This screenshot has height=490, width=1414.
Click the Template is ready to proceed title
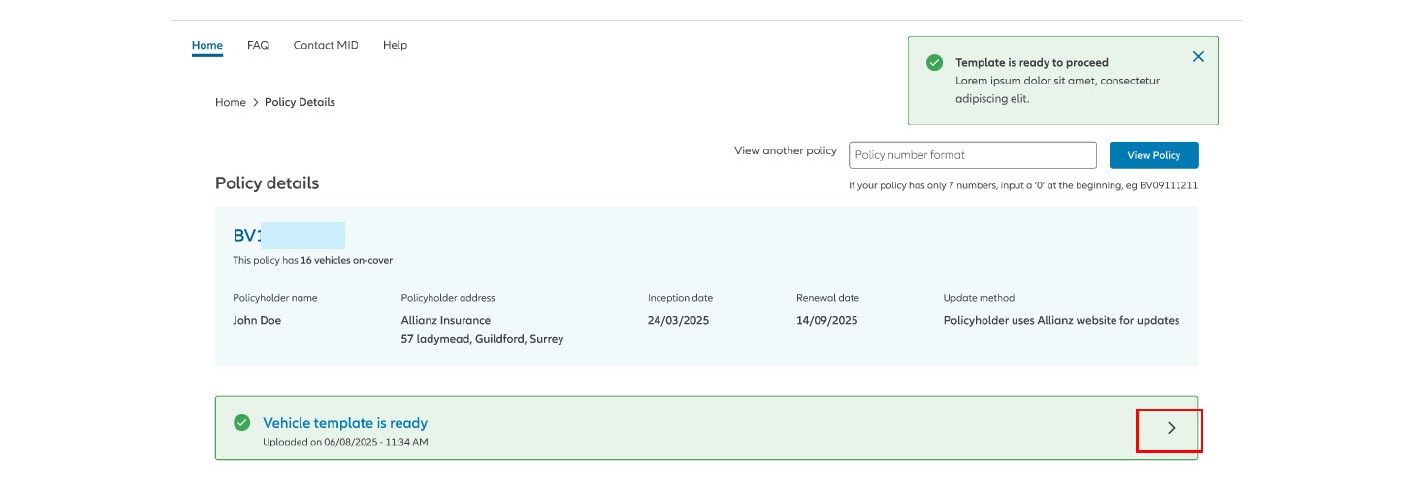pos(1032,62)
